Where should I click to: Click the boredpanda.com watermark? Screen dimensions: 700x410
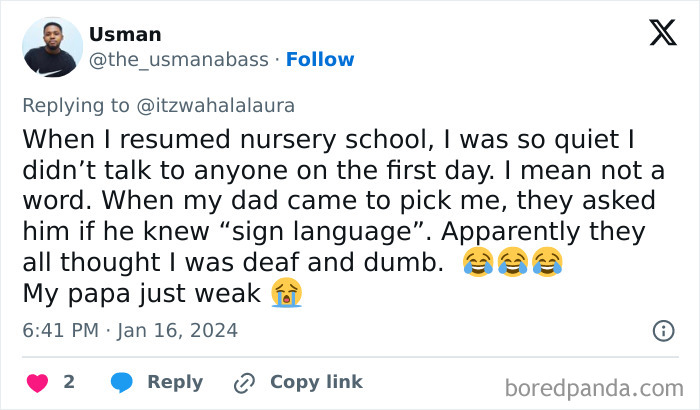click(595, 387)
